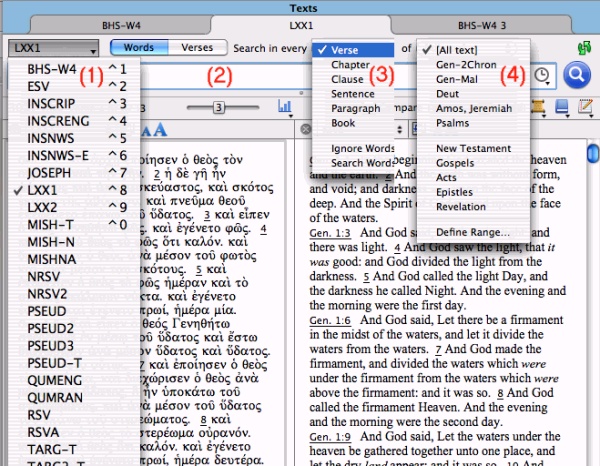Choose MISHNA from text list
600x466 pixels.
[x=74, y=259]
